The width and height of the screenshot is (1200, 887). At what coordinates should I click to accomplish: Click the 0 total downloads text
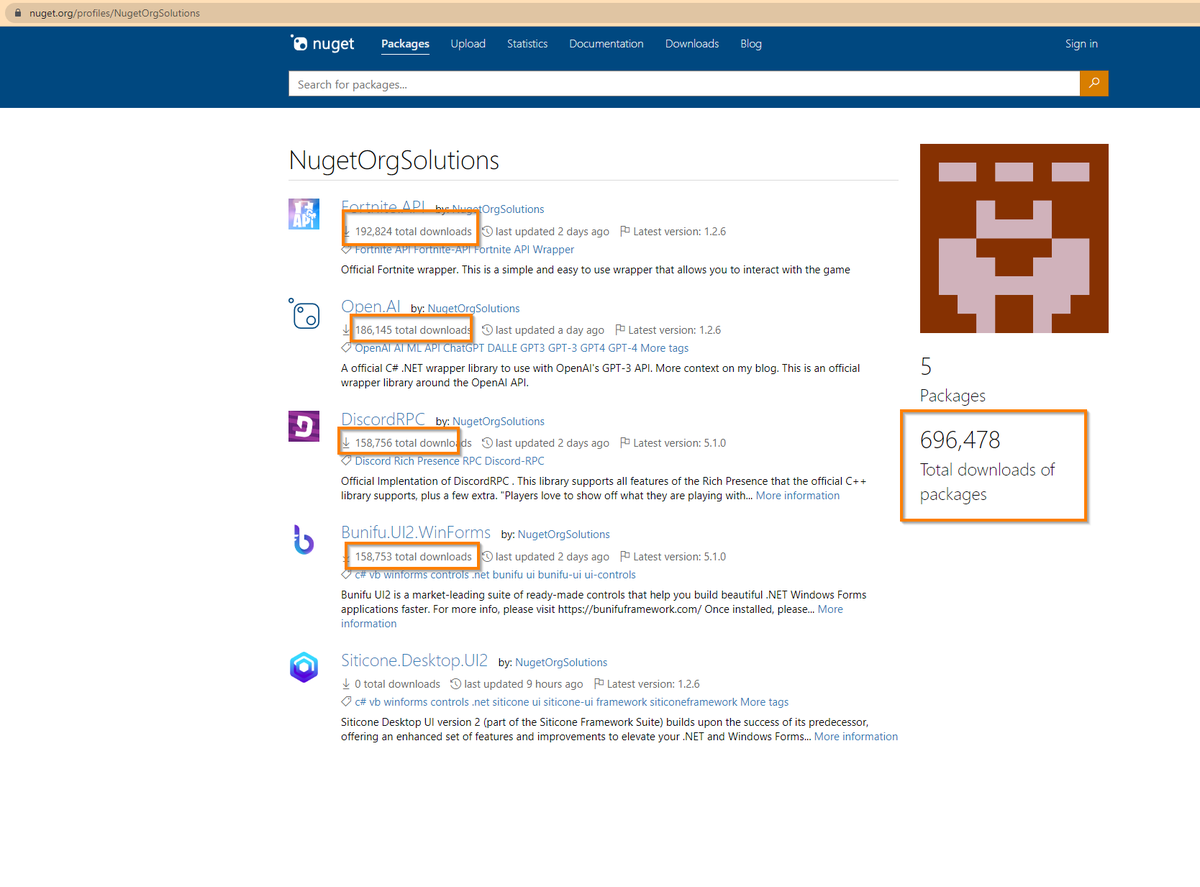[397, 684]
